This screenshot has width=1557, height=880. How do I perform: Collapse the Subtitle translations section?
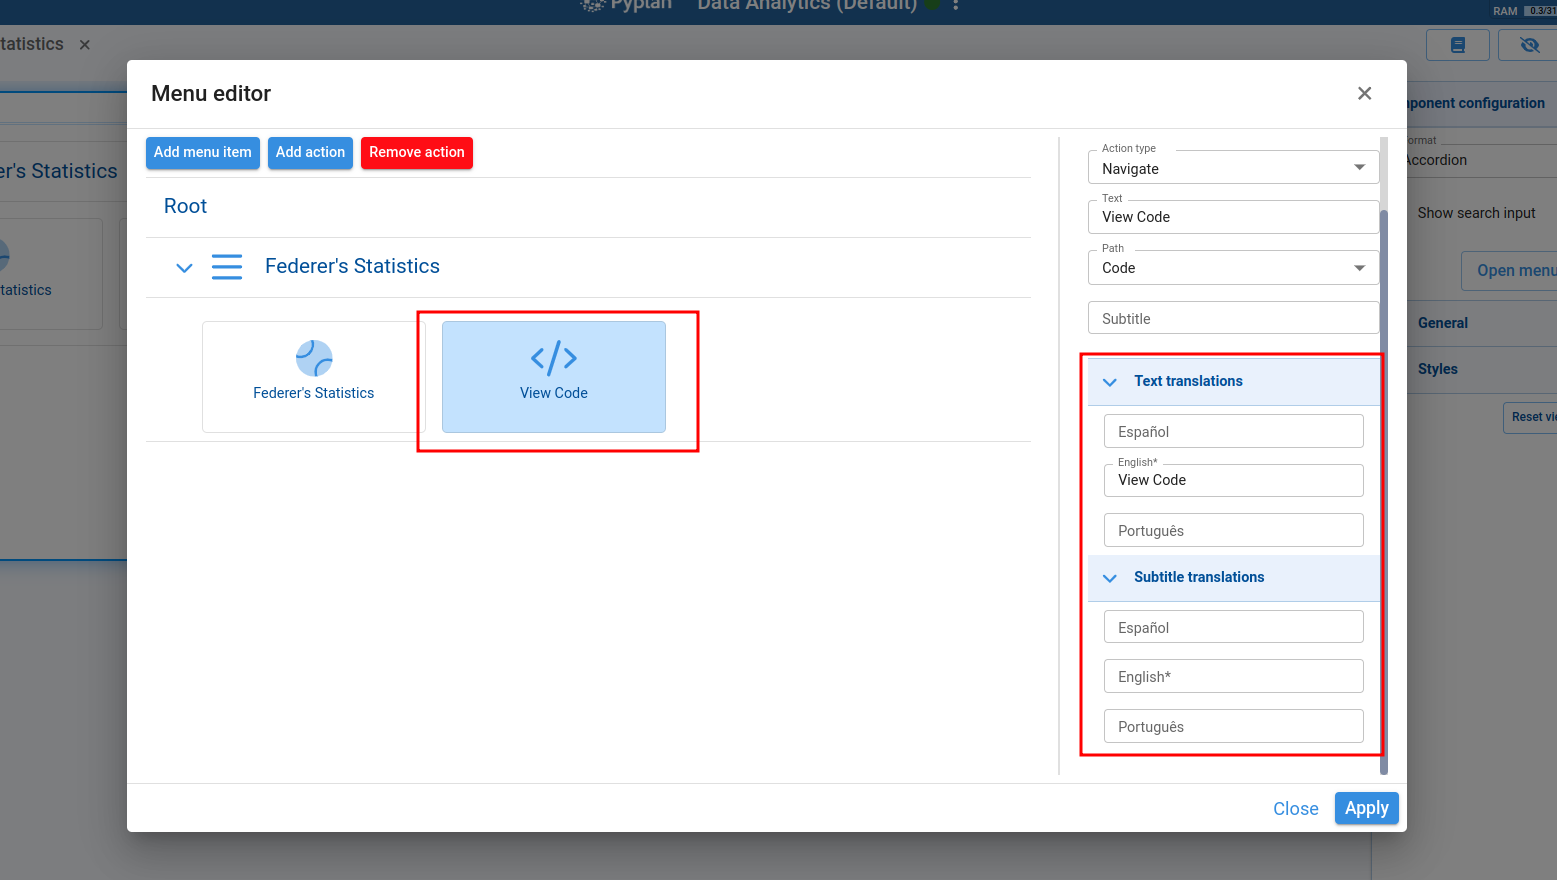[1110, 578]
